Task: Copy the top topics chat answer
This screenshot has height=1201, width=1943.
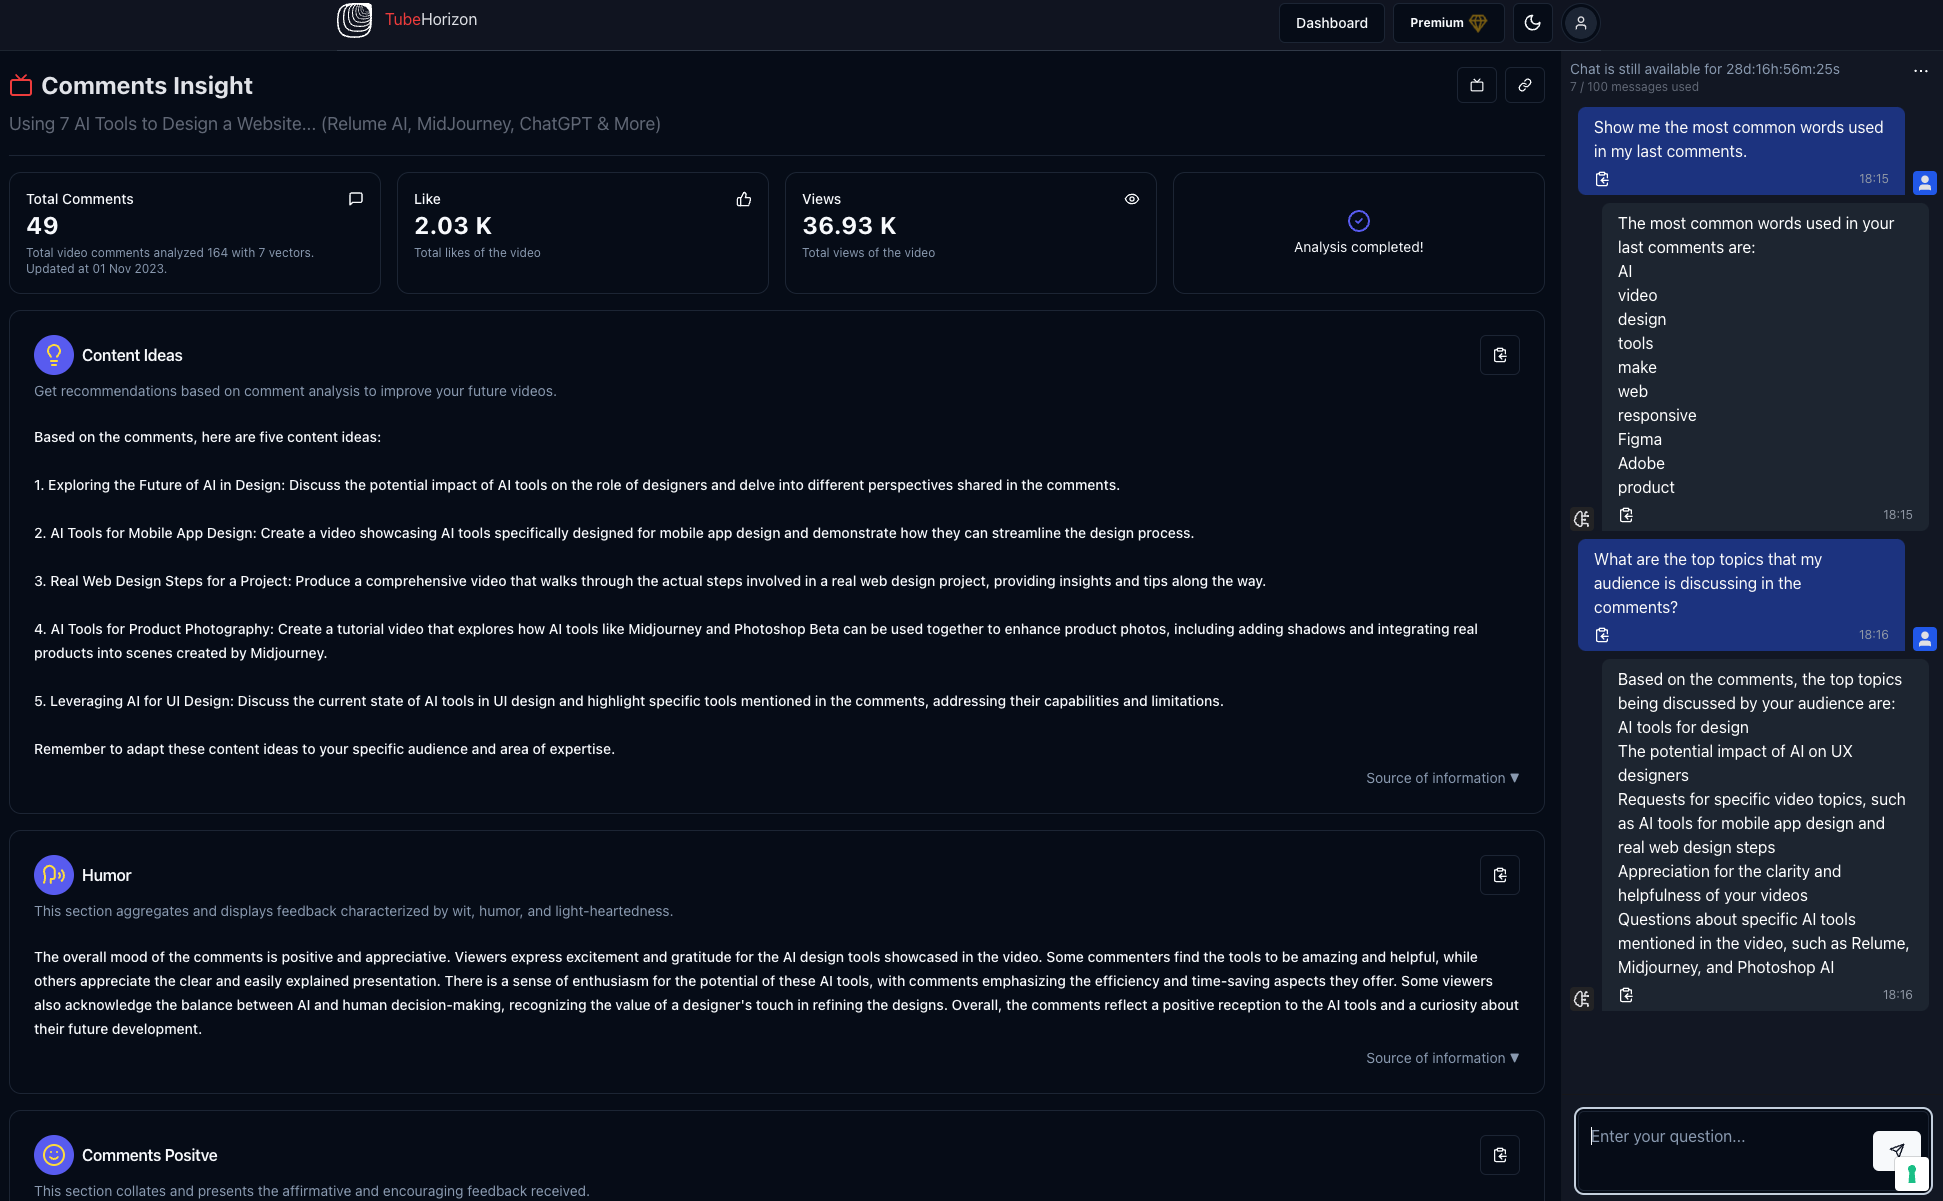Action: tap(1626, 995)
